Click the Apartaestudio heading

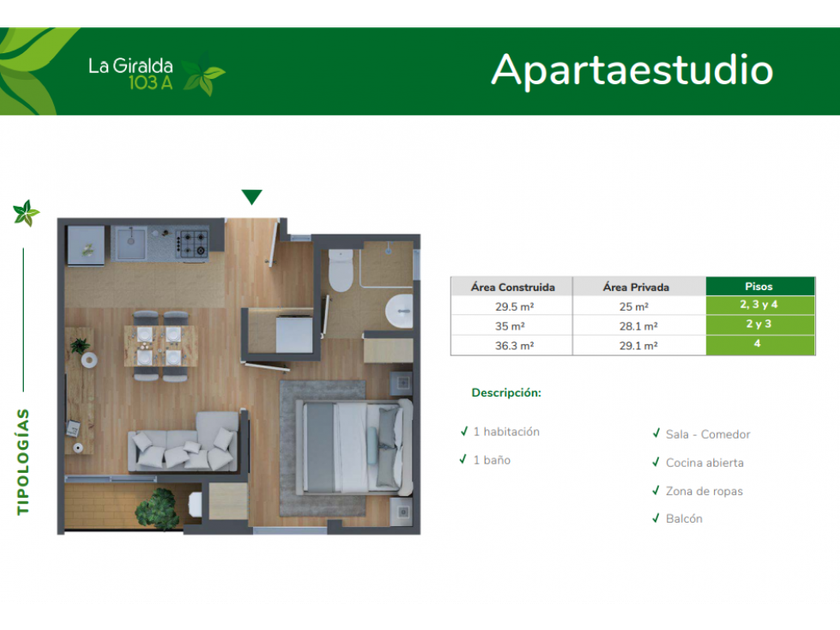(x=632, y=70)
